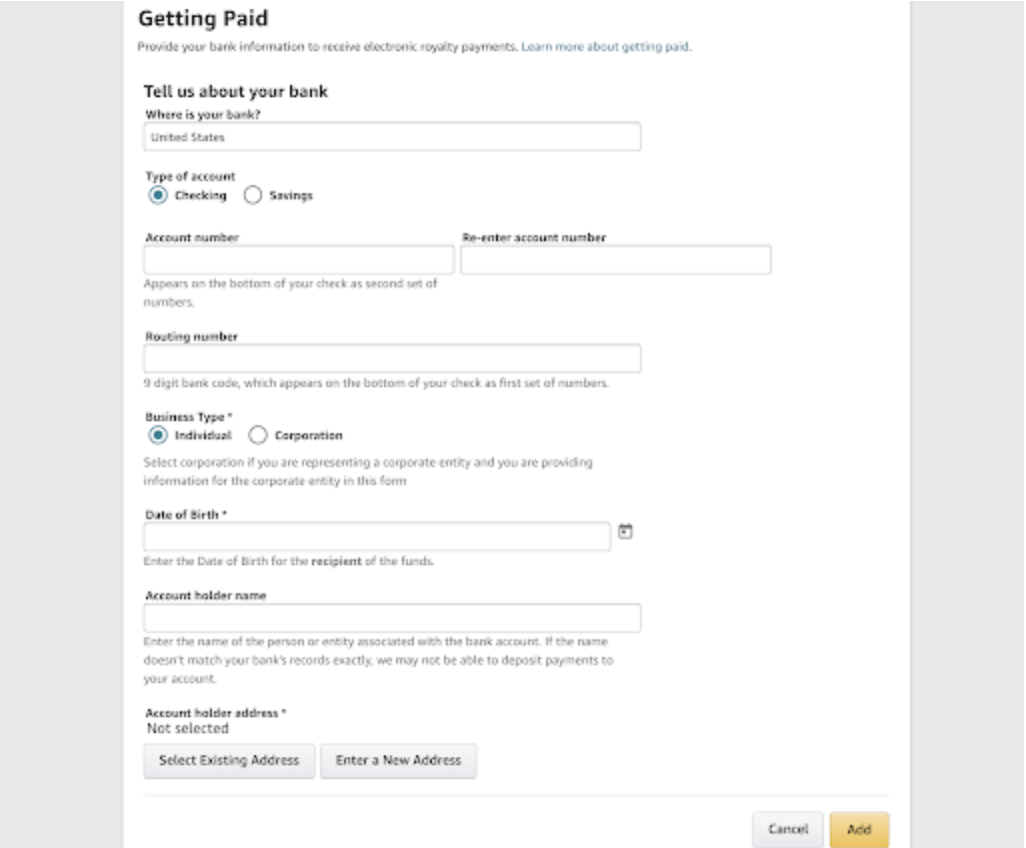Open the Date of Birth calendar picker icon

click(x=626, y=531)
